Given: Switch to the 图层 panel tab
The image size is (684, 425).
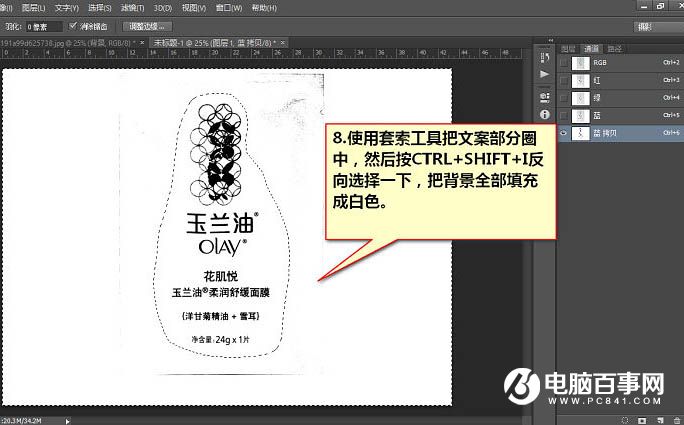Looking at the screenshot, I should pyautogui.click(x=568, y=49).
